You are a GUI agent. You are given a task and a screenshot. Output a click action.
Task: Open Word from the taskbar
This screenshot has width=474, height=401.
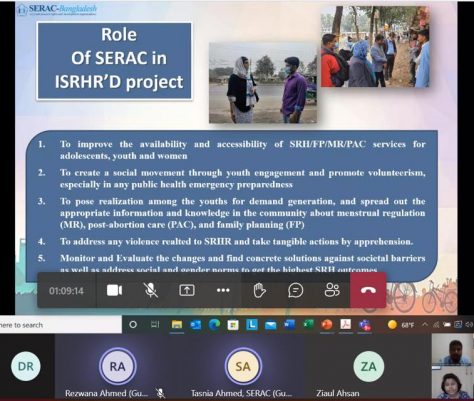pyautogui.click(x=289, y=324)
